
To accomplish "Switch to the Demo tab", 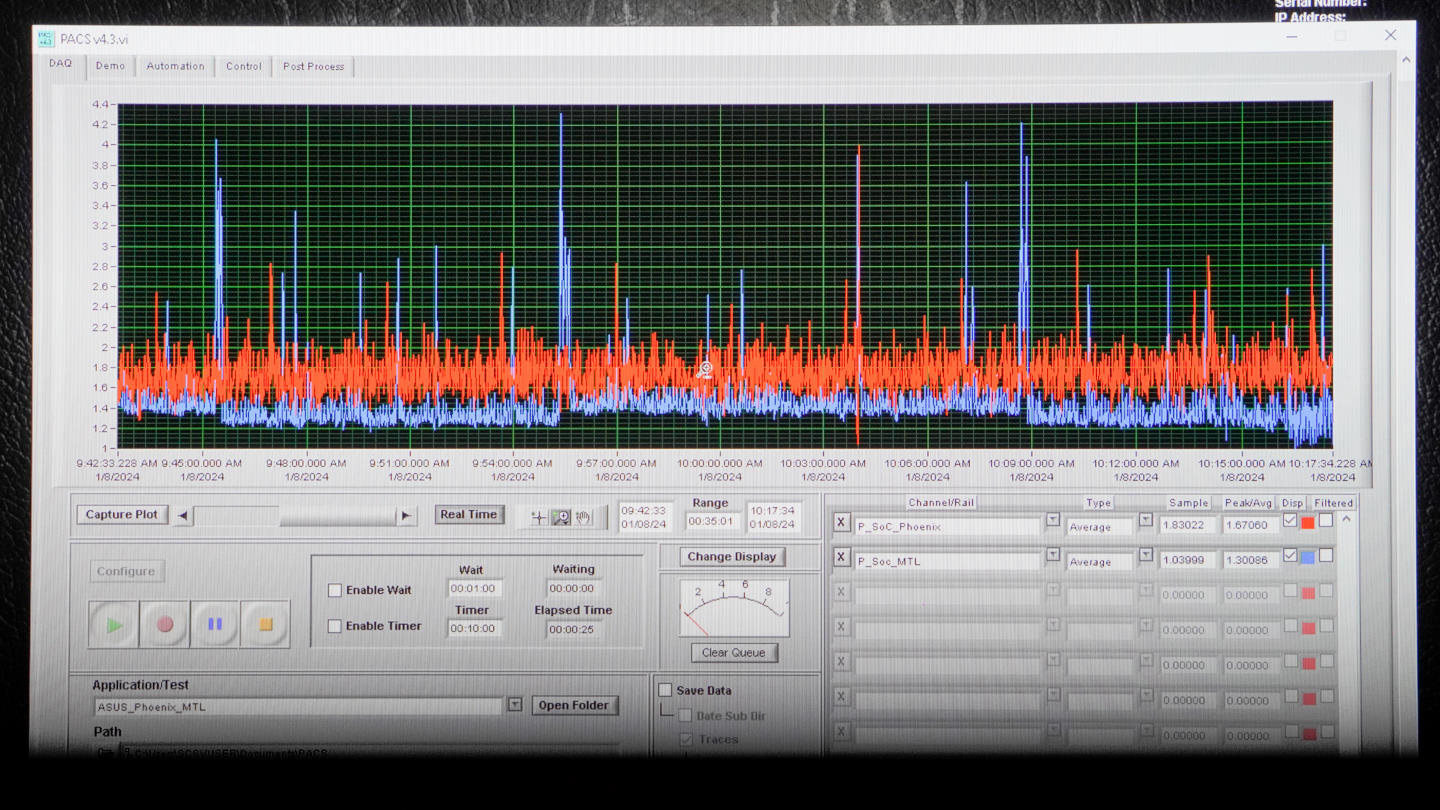I will (x=110, y=66).
